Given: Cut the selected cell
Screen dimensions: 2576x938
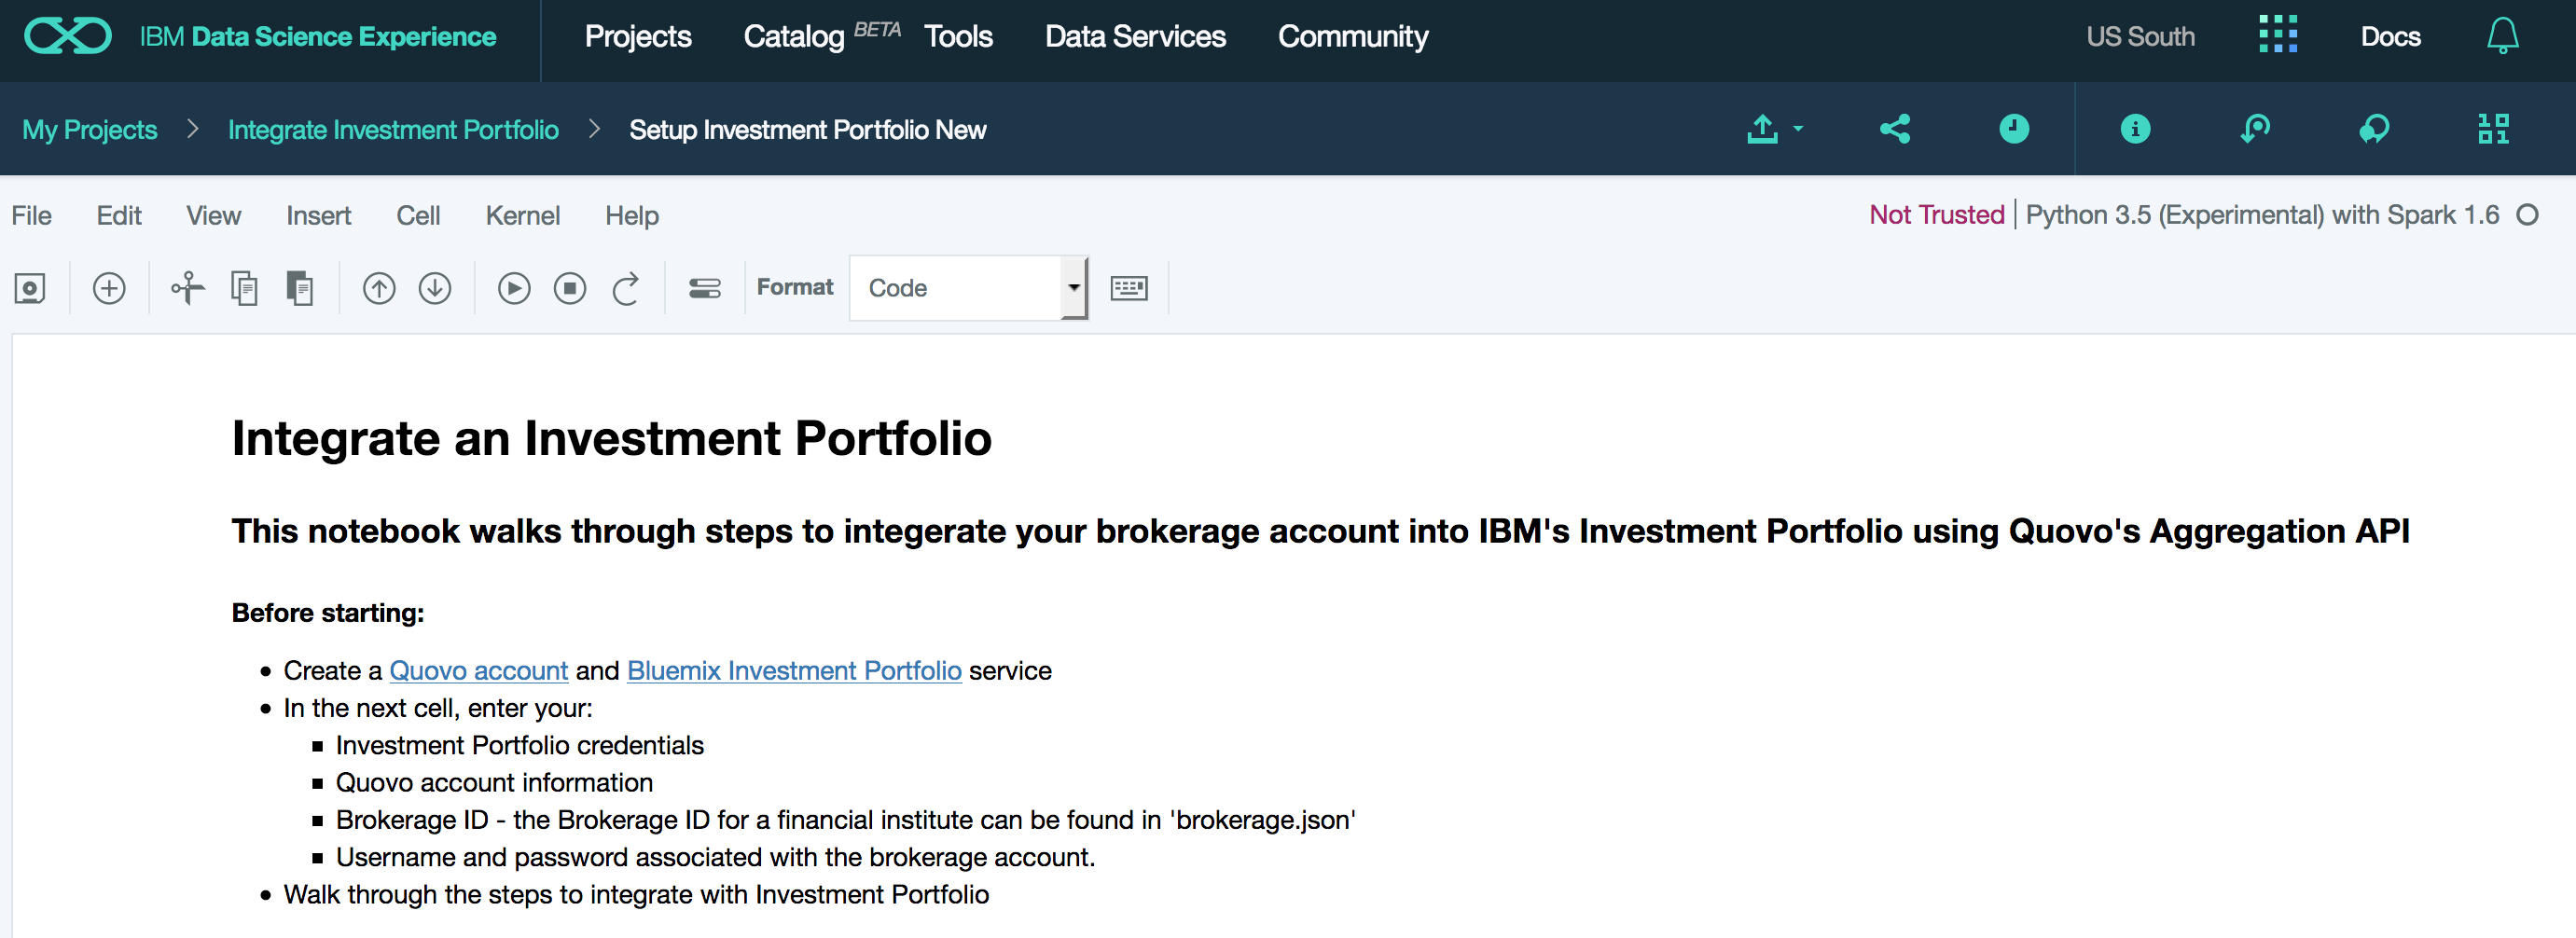Looking at the screenshot, I should 187,289.
